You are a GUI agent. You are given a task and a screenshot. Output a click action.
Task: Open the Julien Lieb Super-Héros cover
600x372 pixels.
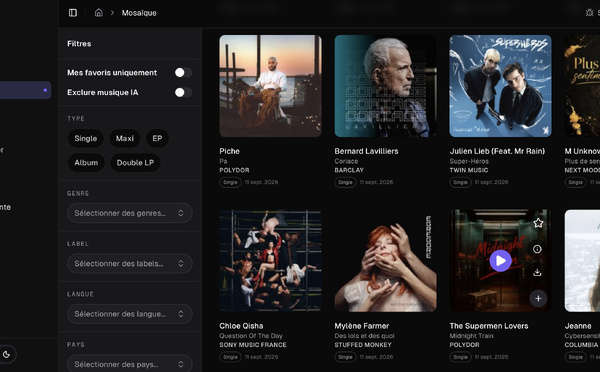501,86
